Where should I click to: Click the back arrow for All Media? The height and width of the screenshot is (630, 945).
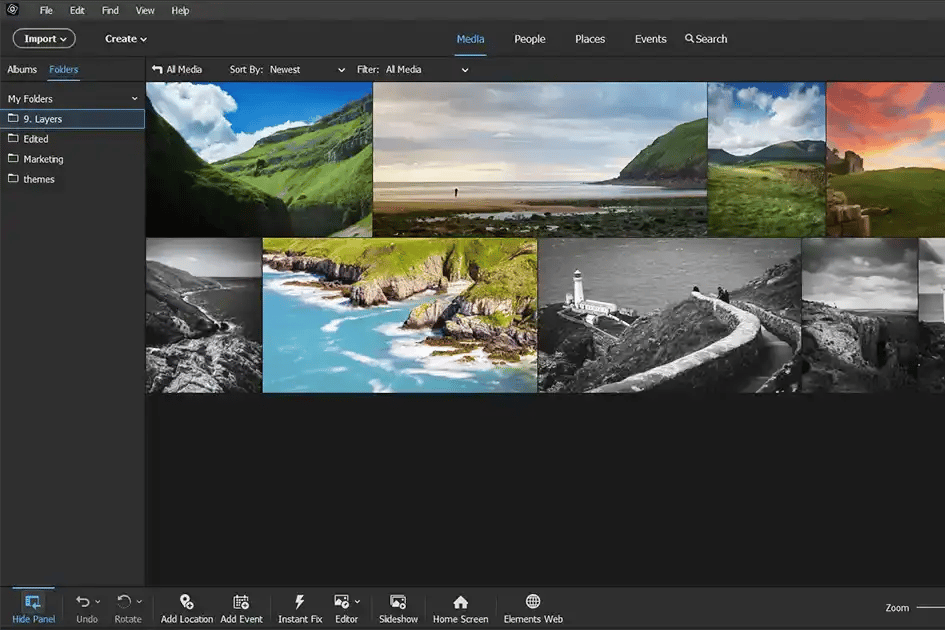coord(157,69)
